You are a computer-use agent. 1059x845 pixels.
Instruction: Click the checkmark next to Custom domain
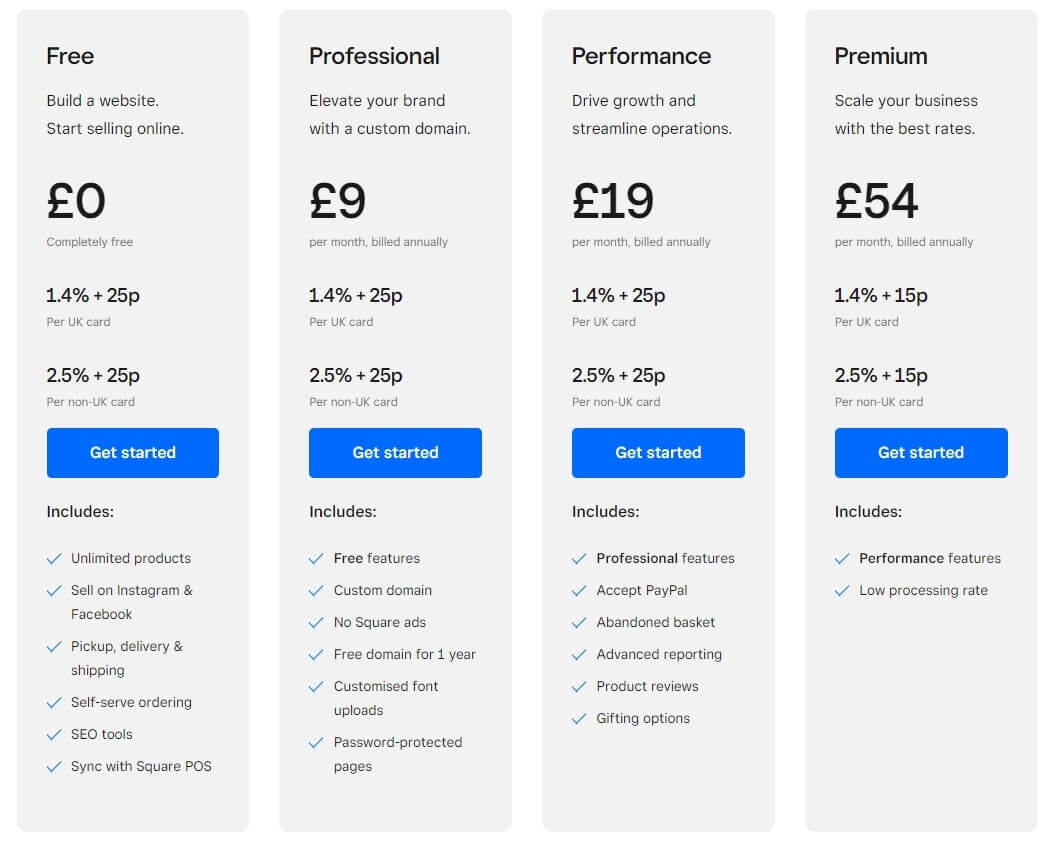[316, 590]
